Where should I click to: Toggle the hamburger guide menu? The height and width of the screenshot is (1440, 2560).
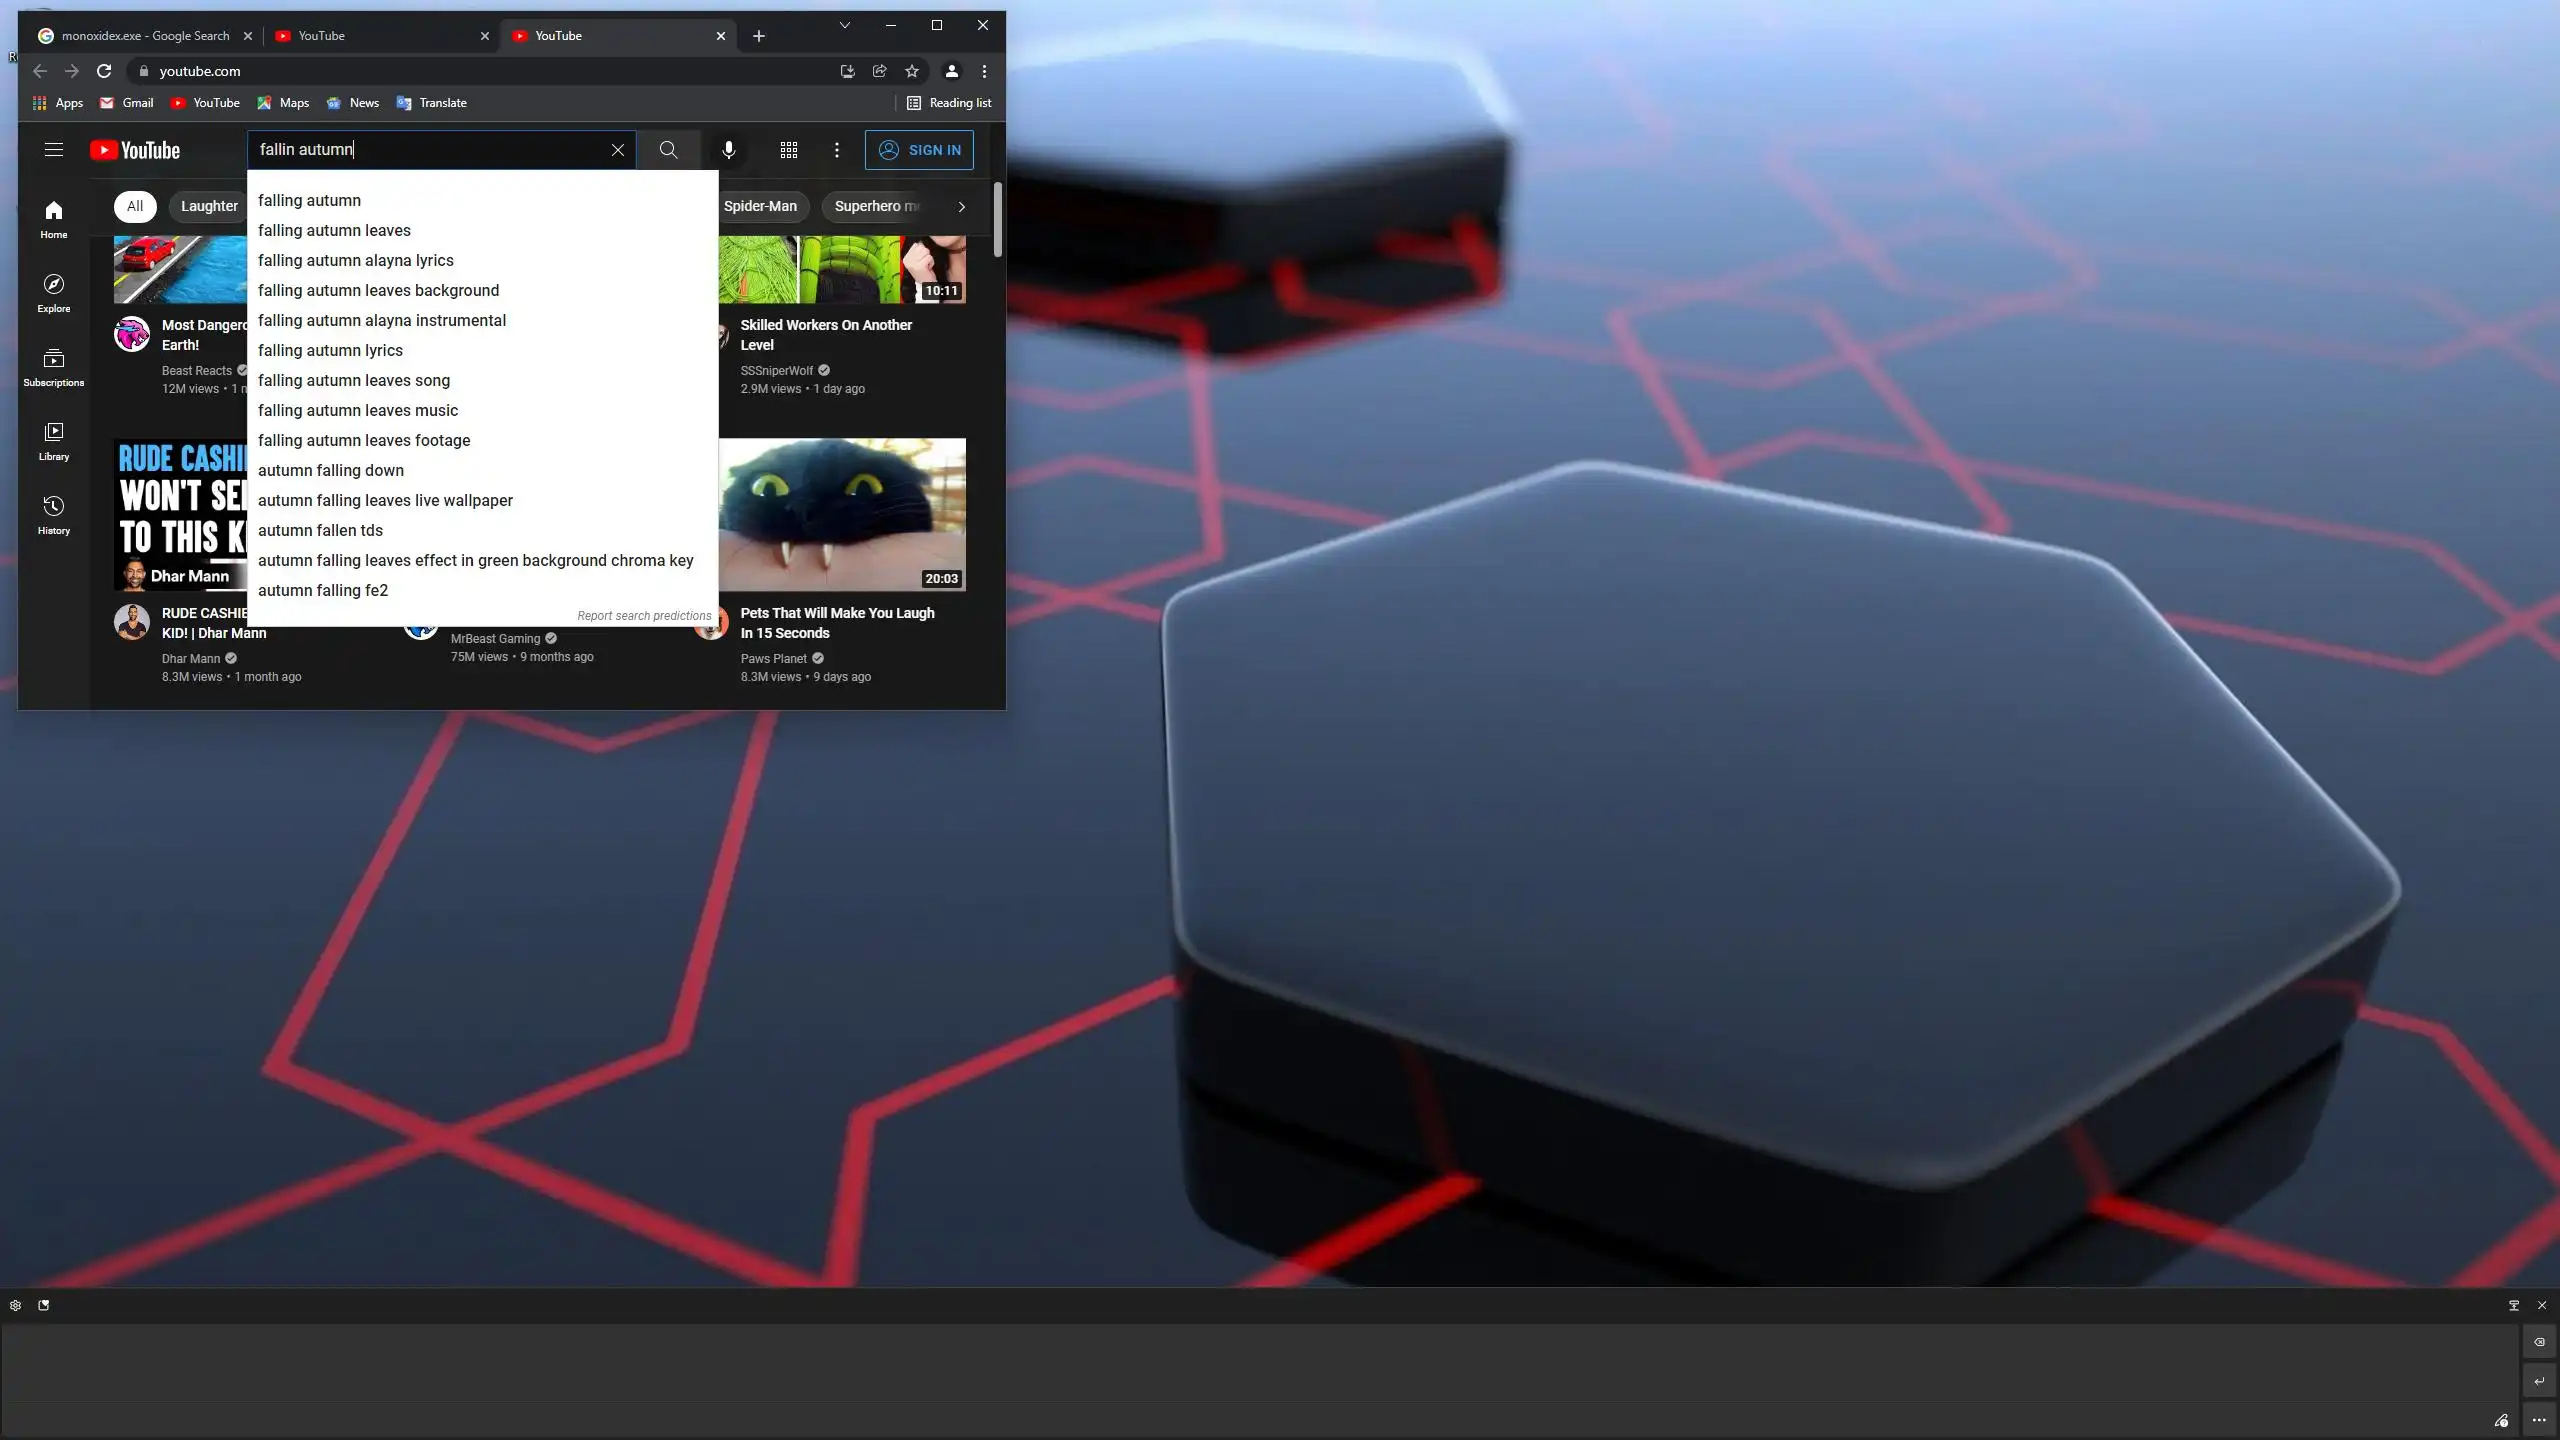pos(54,150)
